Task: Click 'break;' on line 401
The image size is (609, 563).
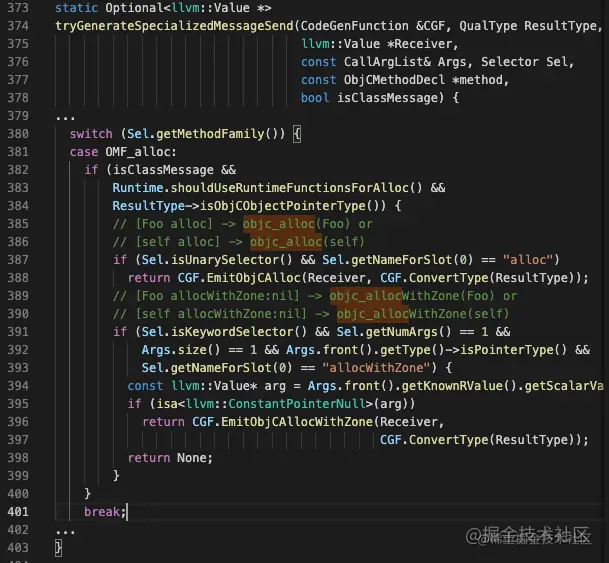Action: pos(105,512)
